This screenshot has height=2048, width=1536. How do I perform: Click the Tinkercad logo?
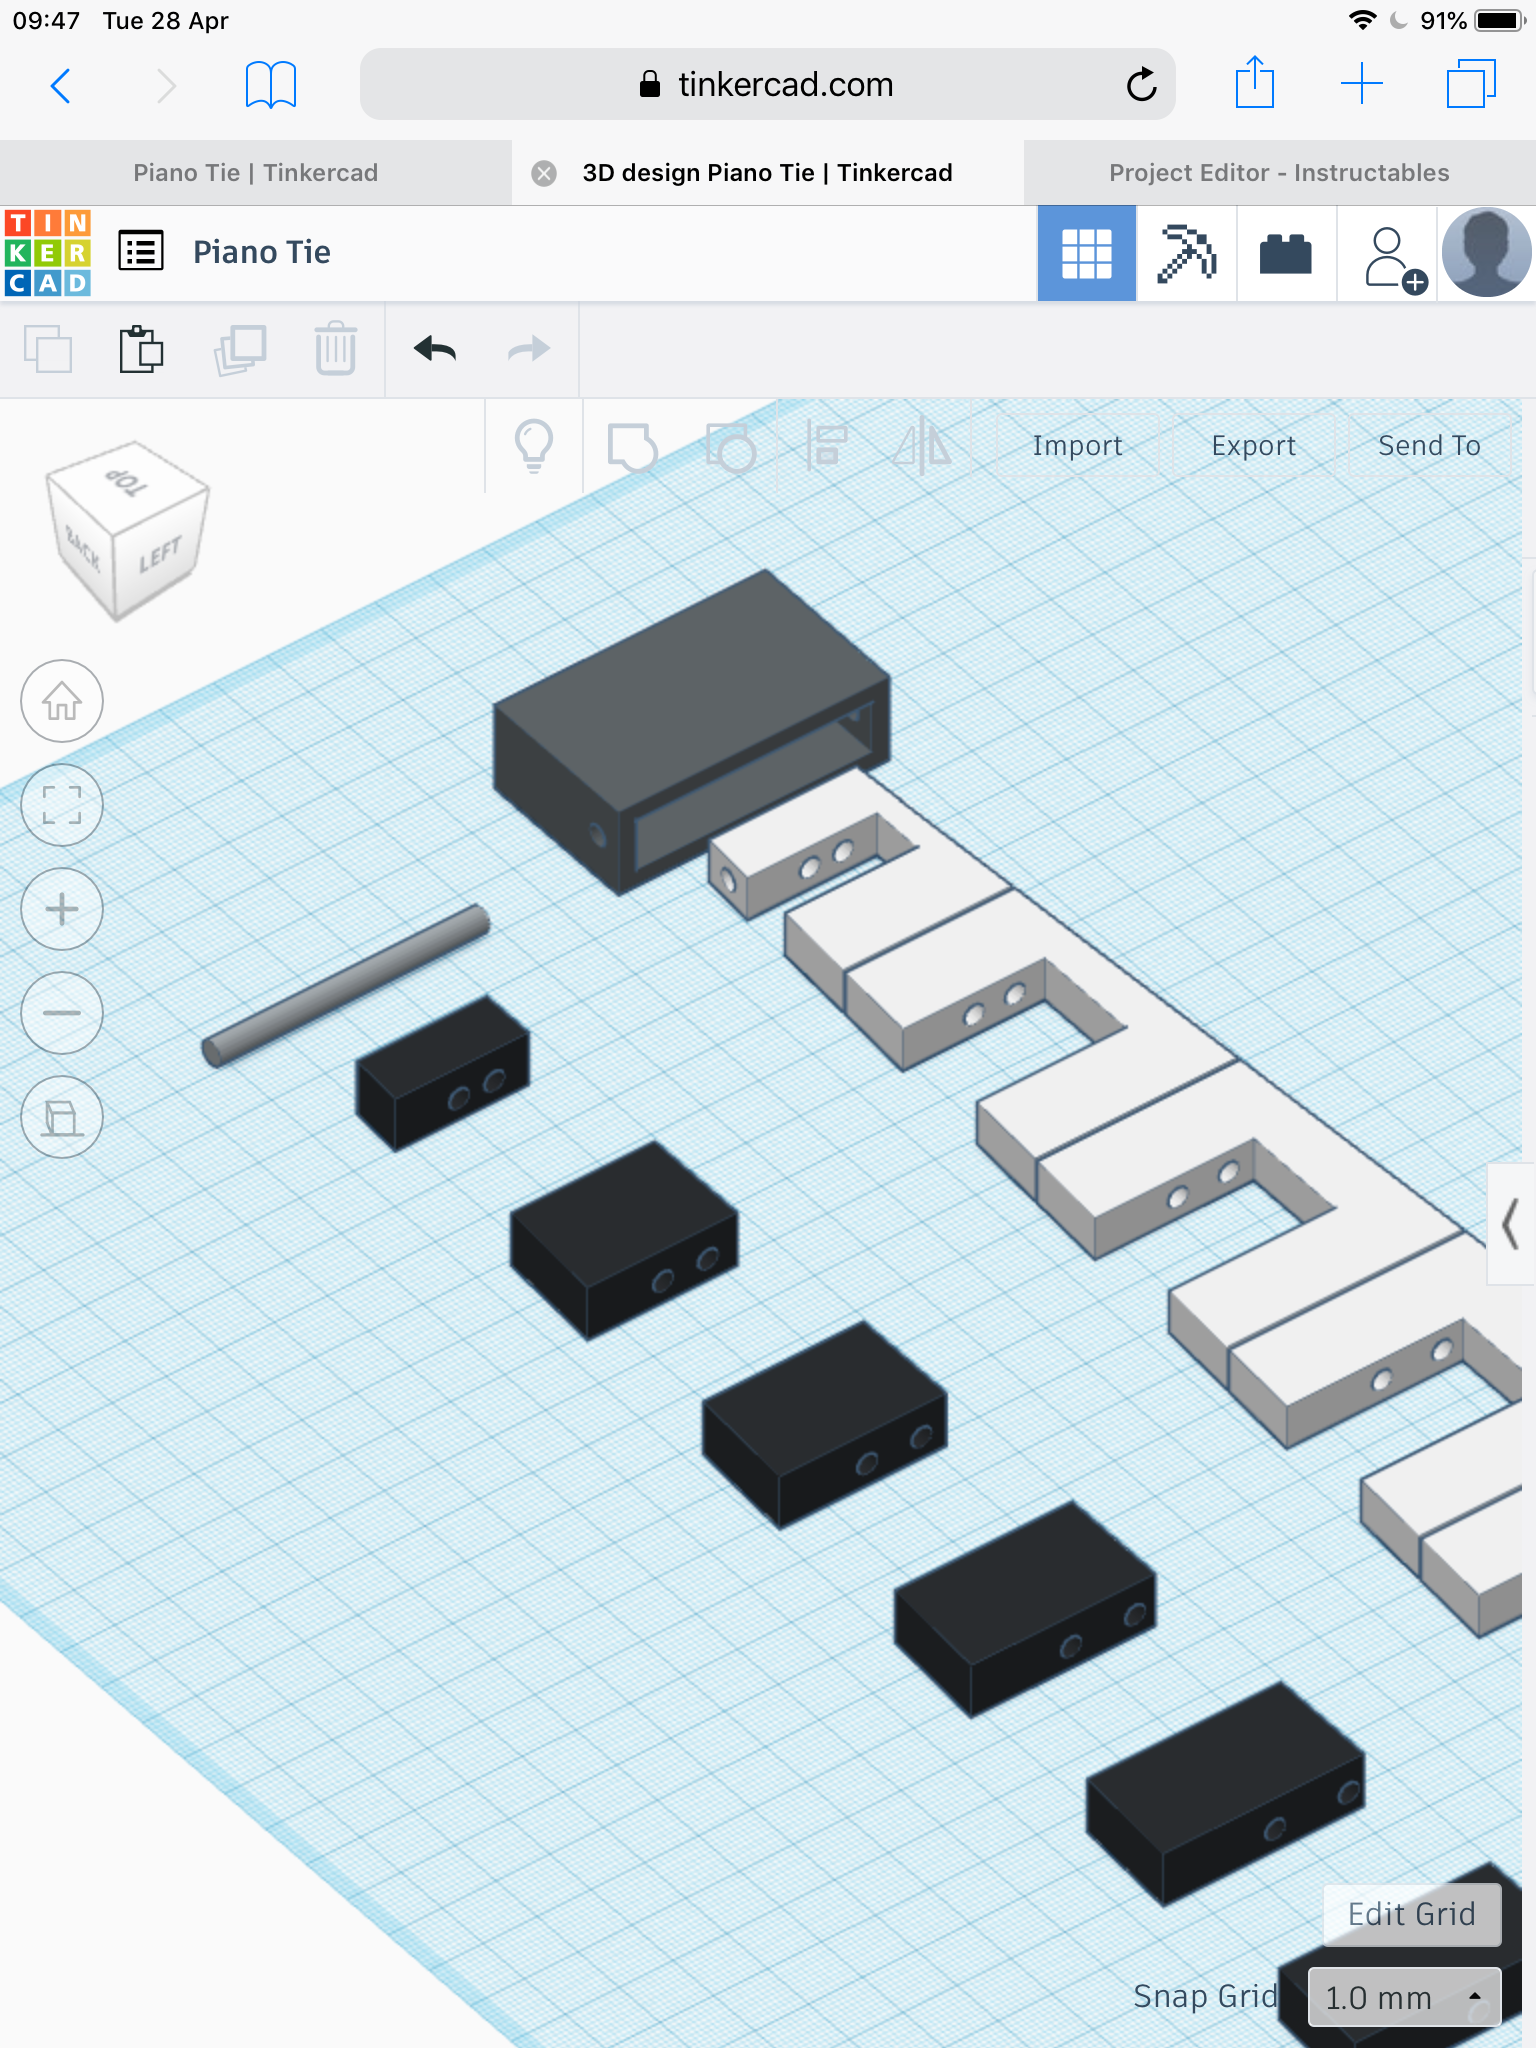tap(48, 252)
